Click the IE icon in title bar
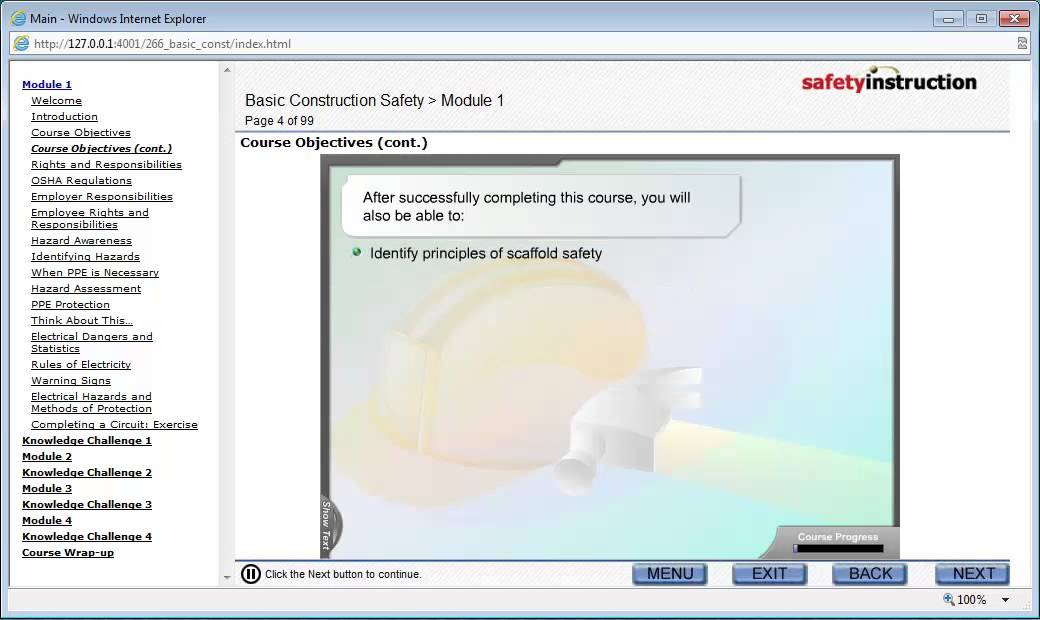This screenshot has height=620, width=1040. tap(19, 19)
